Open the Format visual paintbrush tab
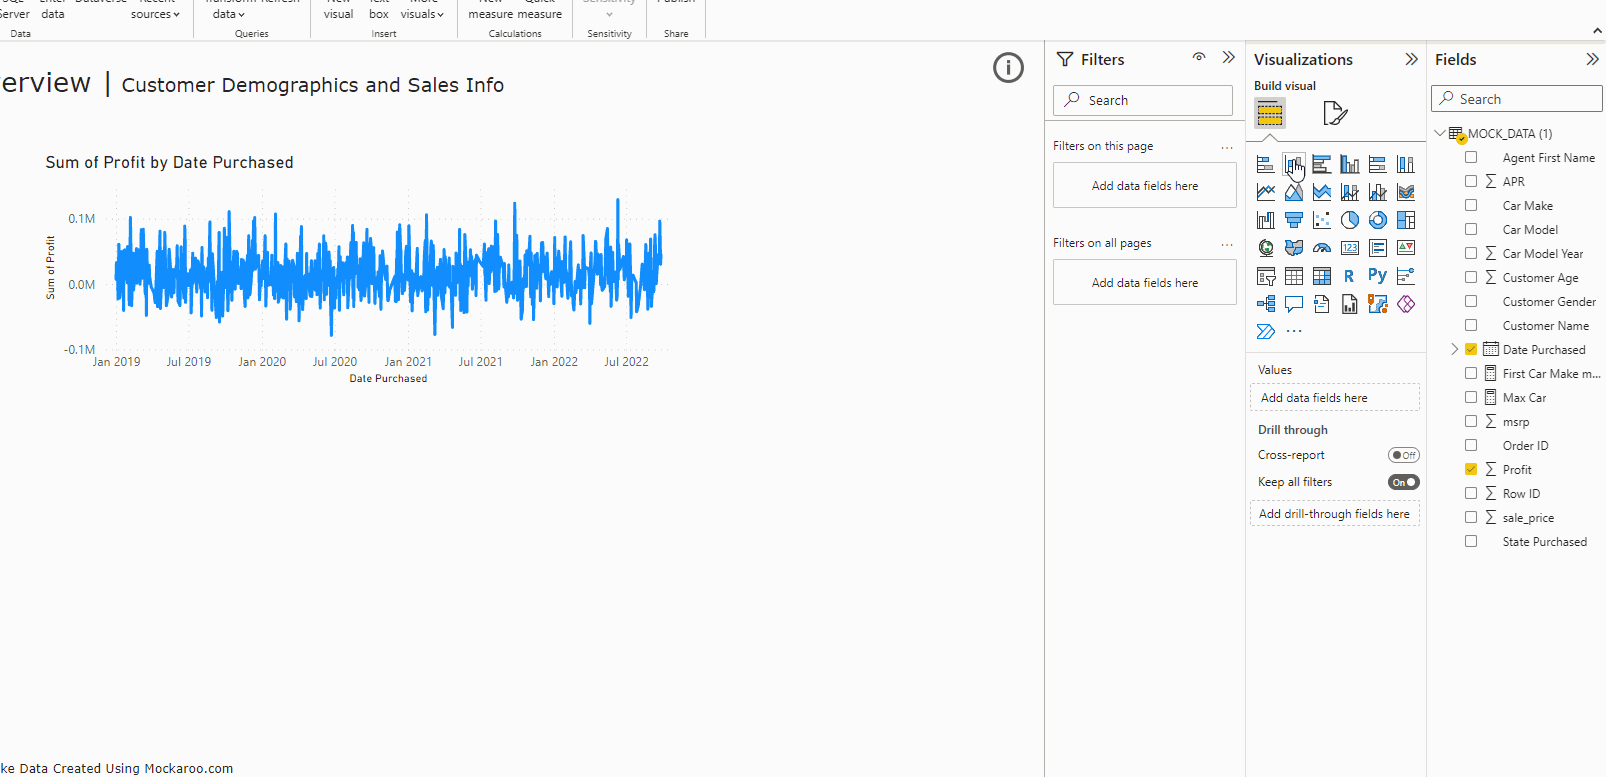The width and height of the screenshot is (1606, 777). (1335, 113)
